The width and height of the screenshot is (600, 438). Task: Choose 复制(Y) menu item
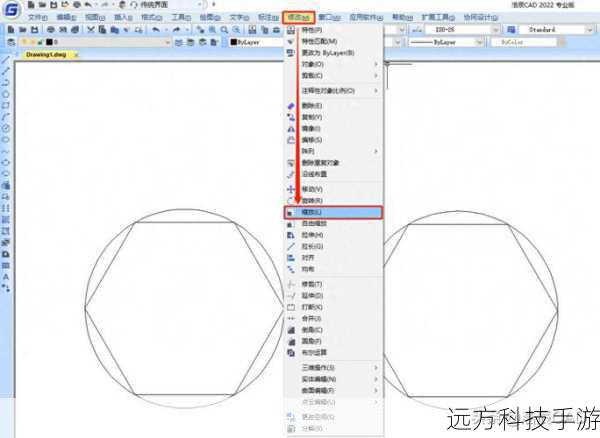pyautogui.click(x=334, y=117)
